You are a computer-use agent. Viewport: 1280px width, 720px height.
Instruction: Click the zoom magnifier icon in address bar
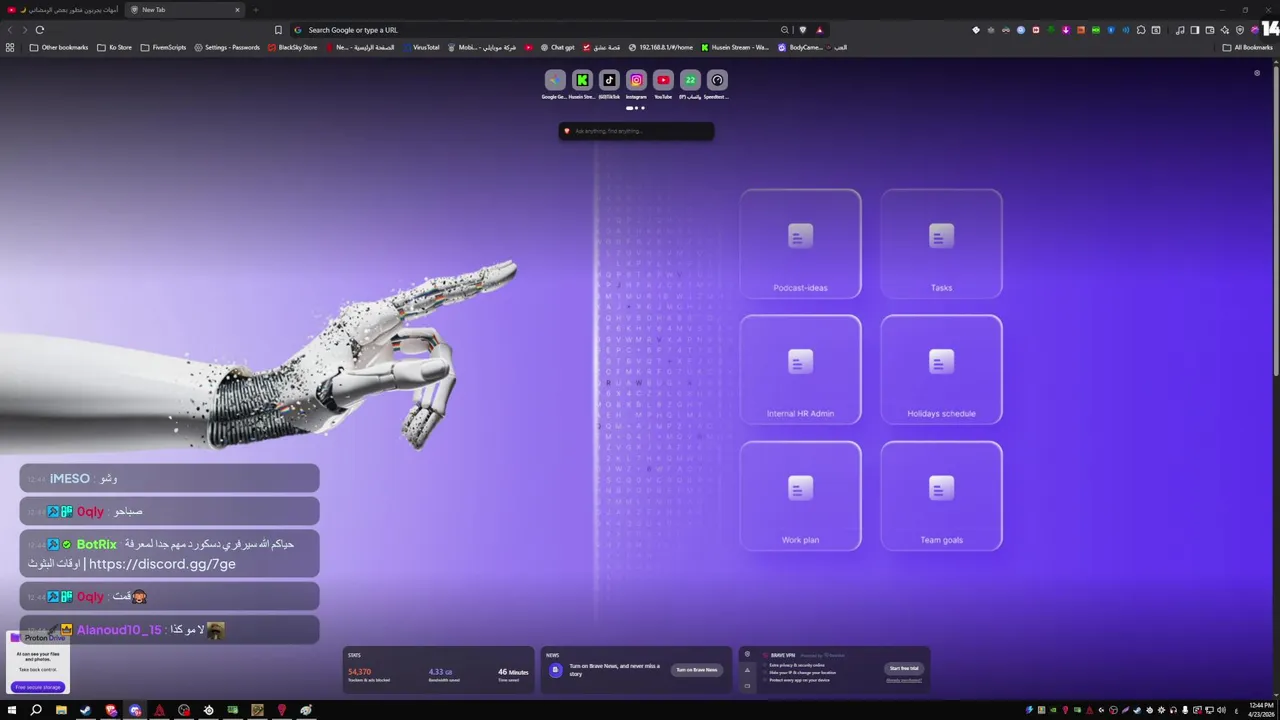785,30
